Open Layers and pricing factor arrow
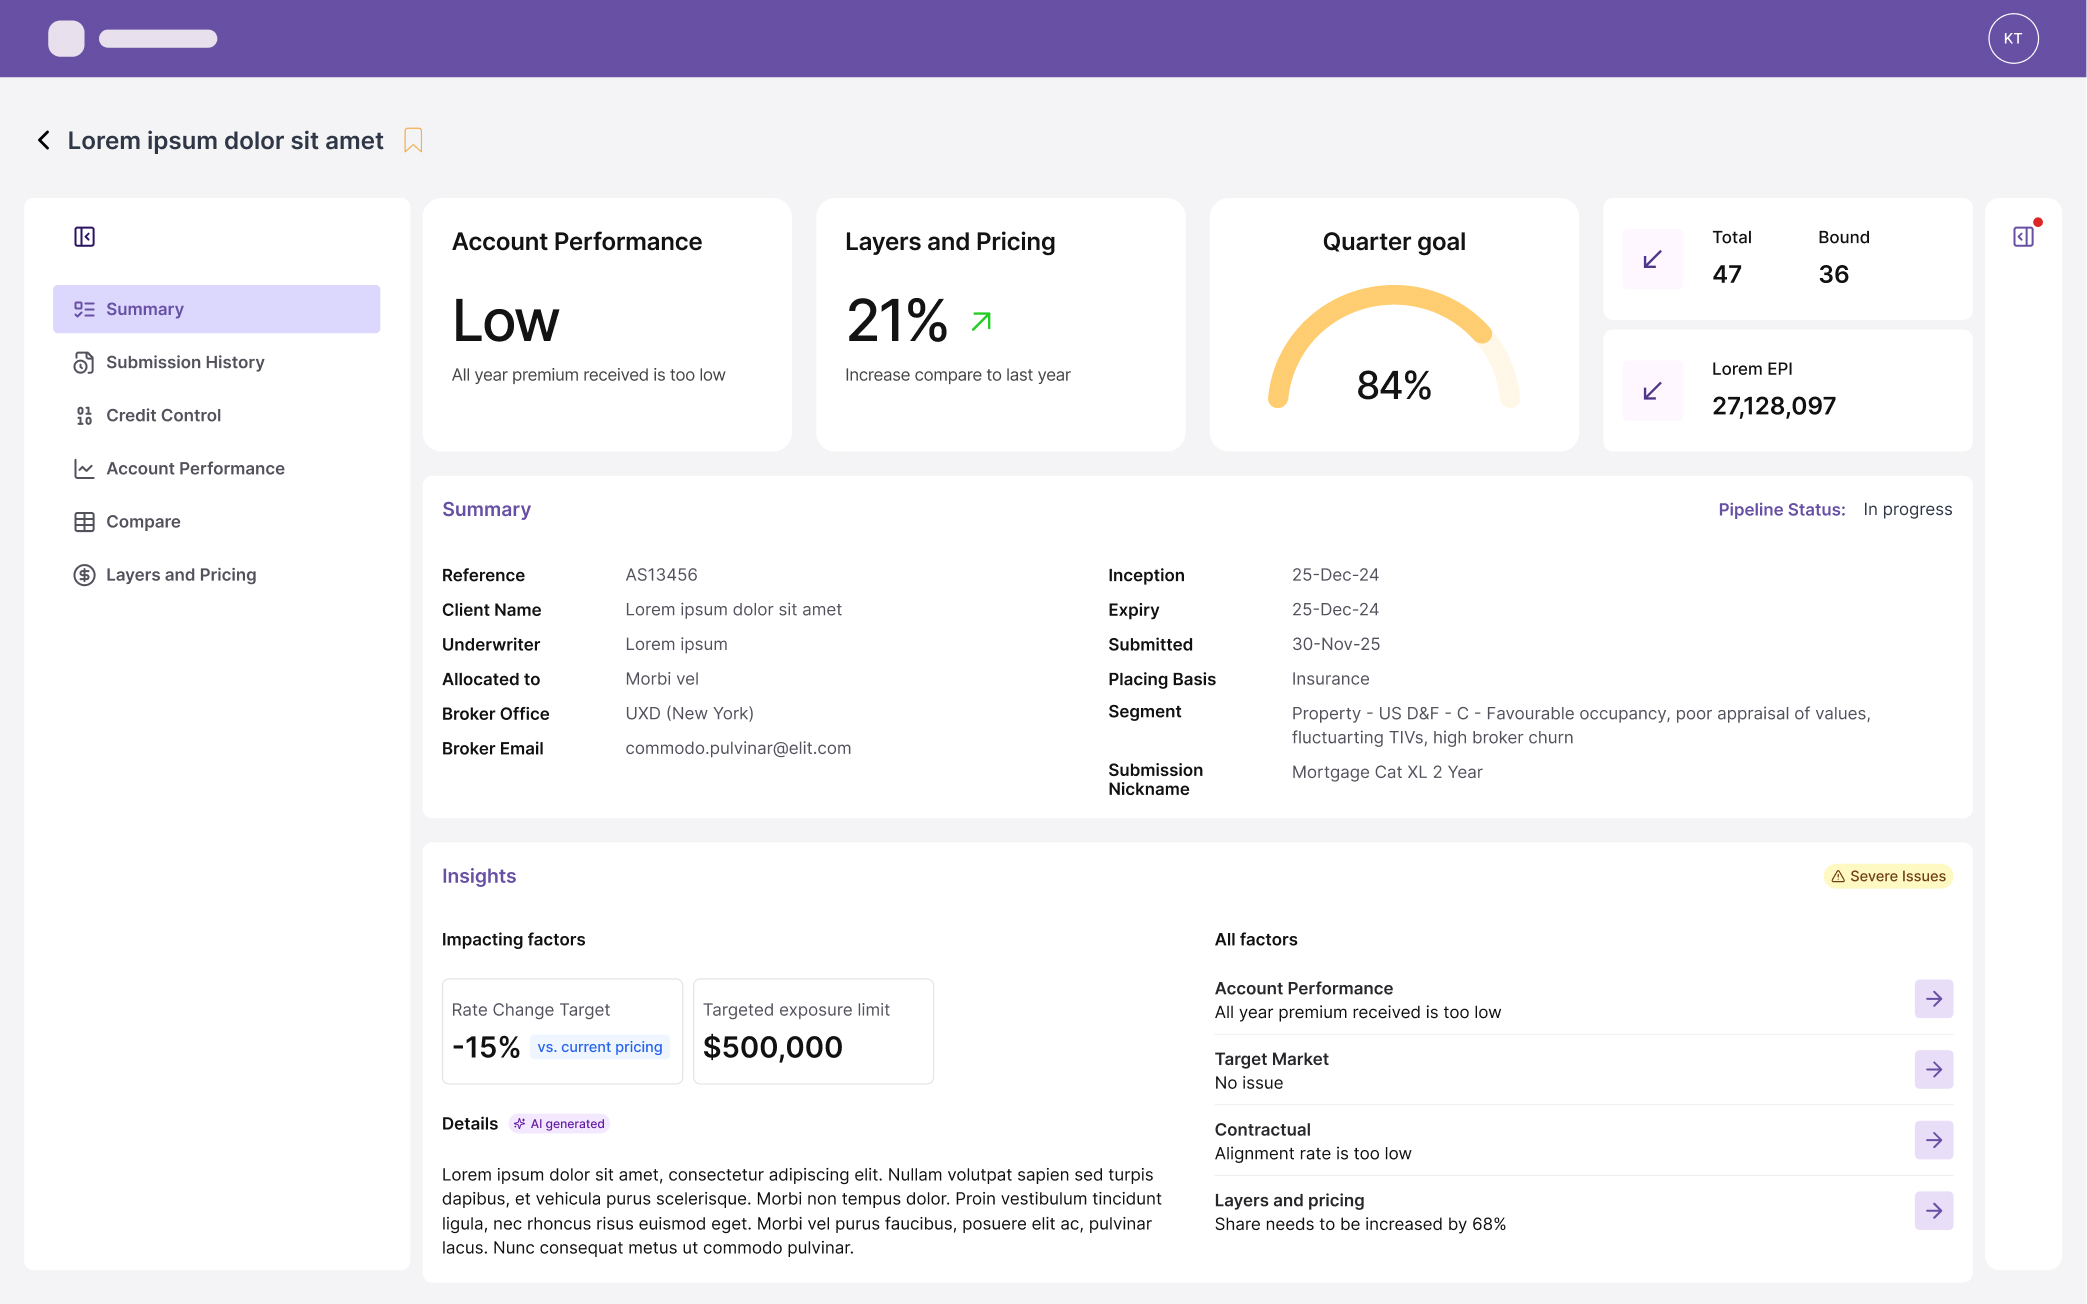This screenshot has width=2087, height=1304. (x=1933, y=1211)
